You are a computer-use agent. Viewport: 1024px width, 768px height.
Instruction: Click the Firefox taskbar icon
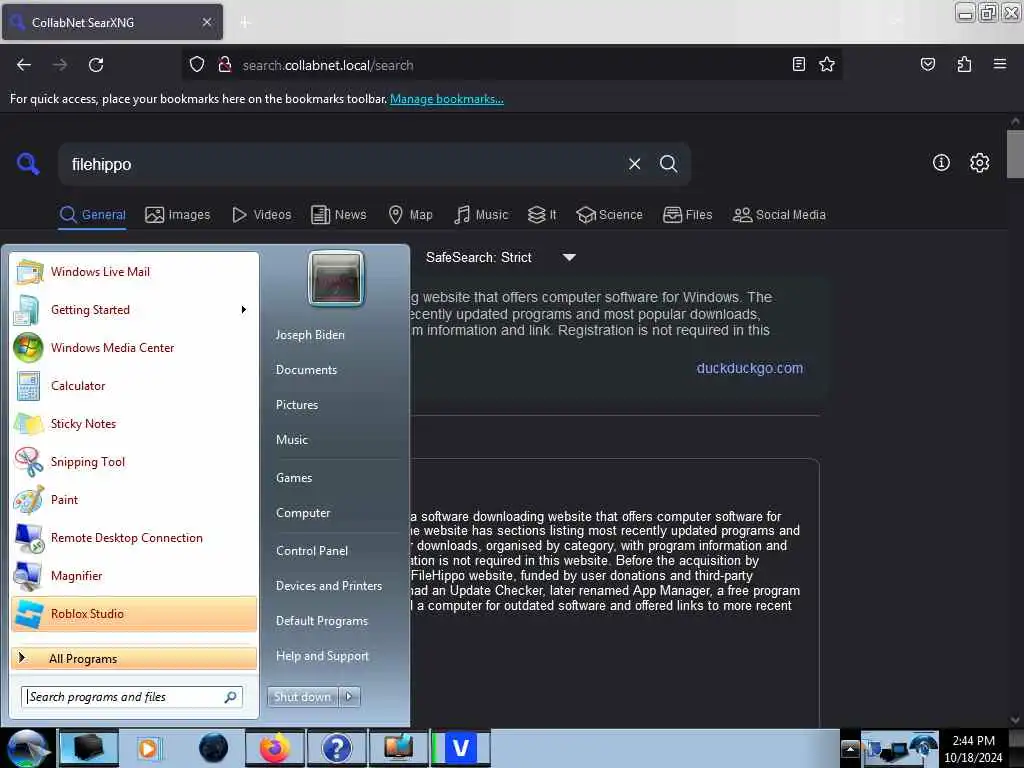(274, 748)
